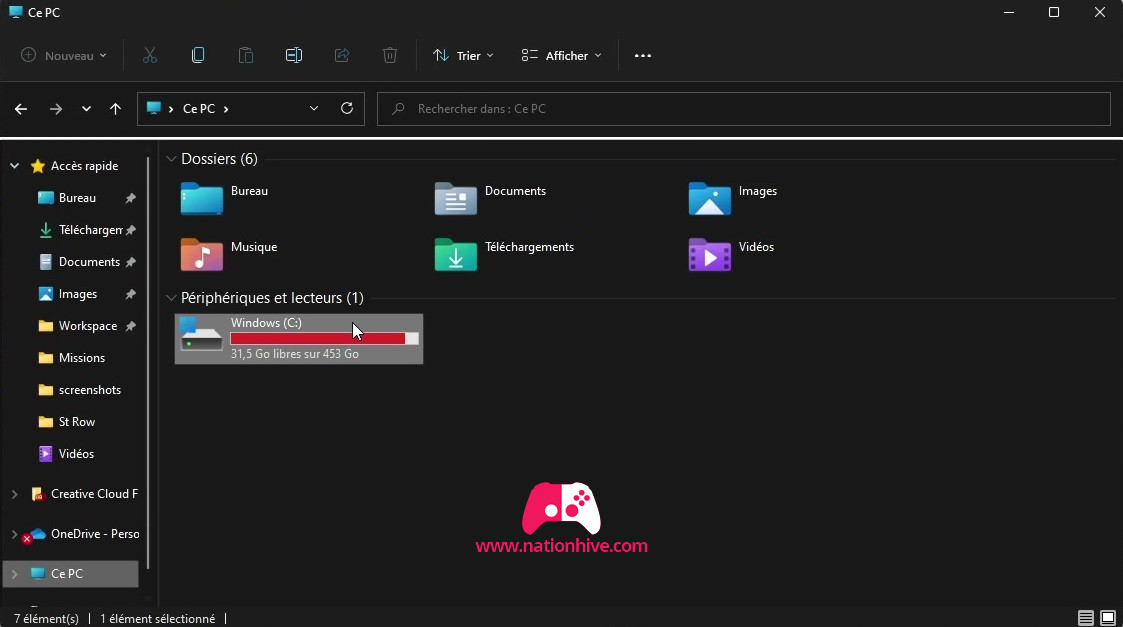Expand the Creative Cloud Files node
This screenshot has height=627, width=1123.
14,494
